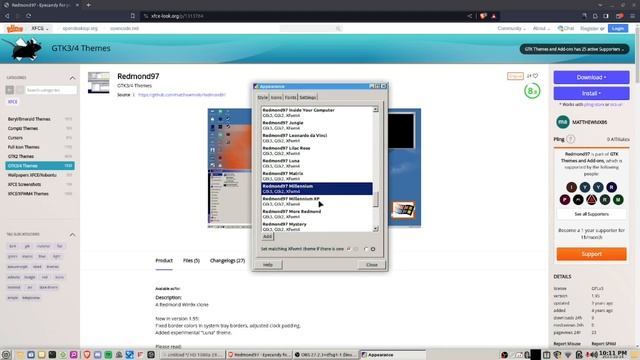Expand the GTK Themes supporters banner dropdown
Image resolution: width=640 pixels, height=360 pixels.
click(x=574, y=49)
